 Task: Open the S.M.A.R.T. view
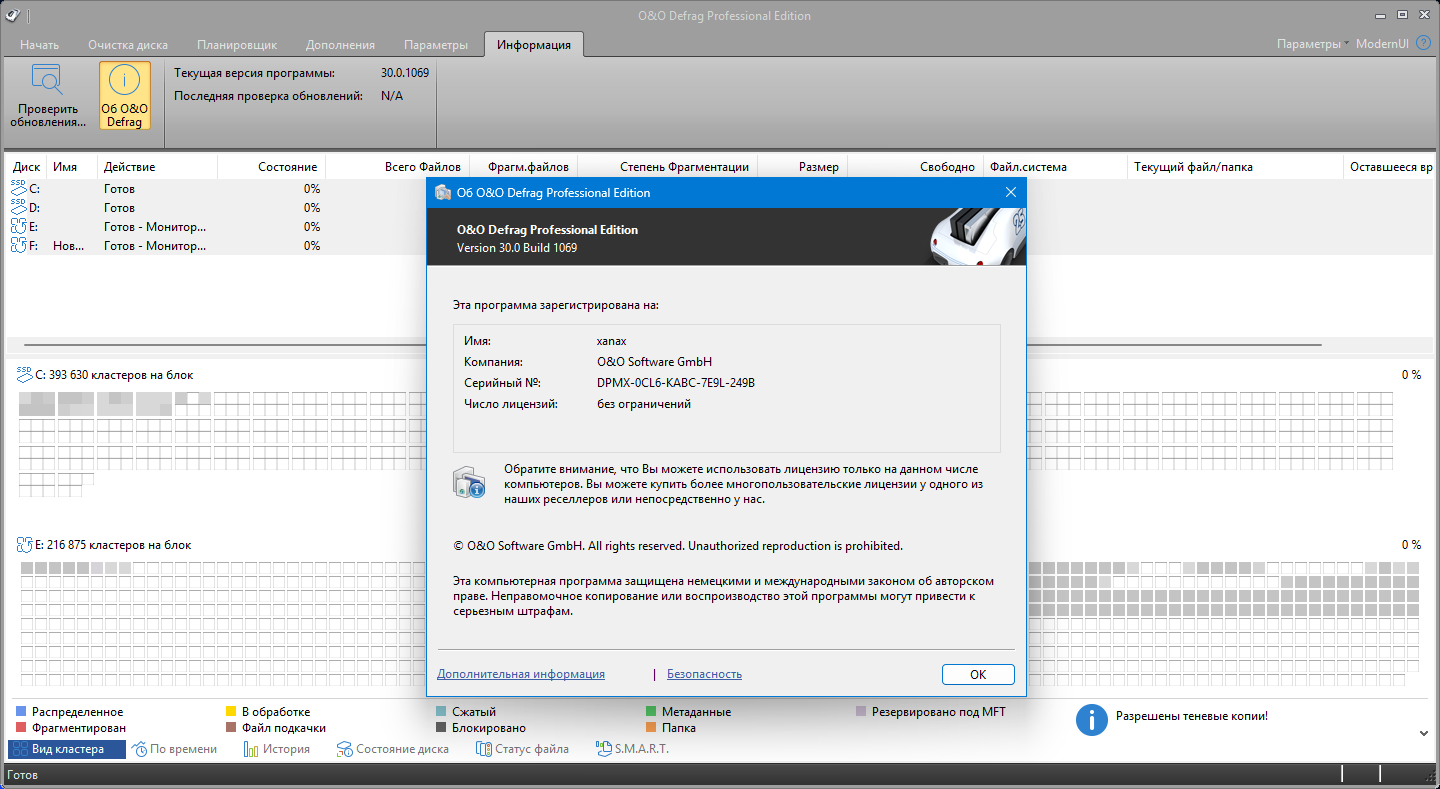(x=632, y=749)
